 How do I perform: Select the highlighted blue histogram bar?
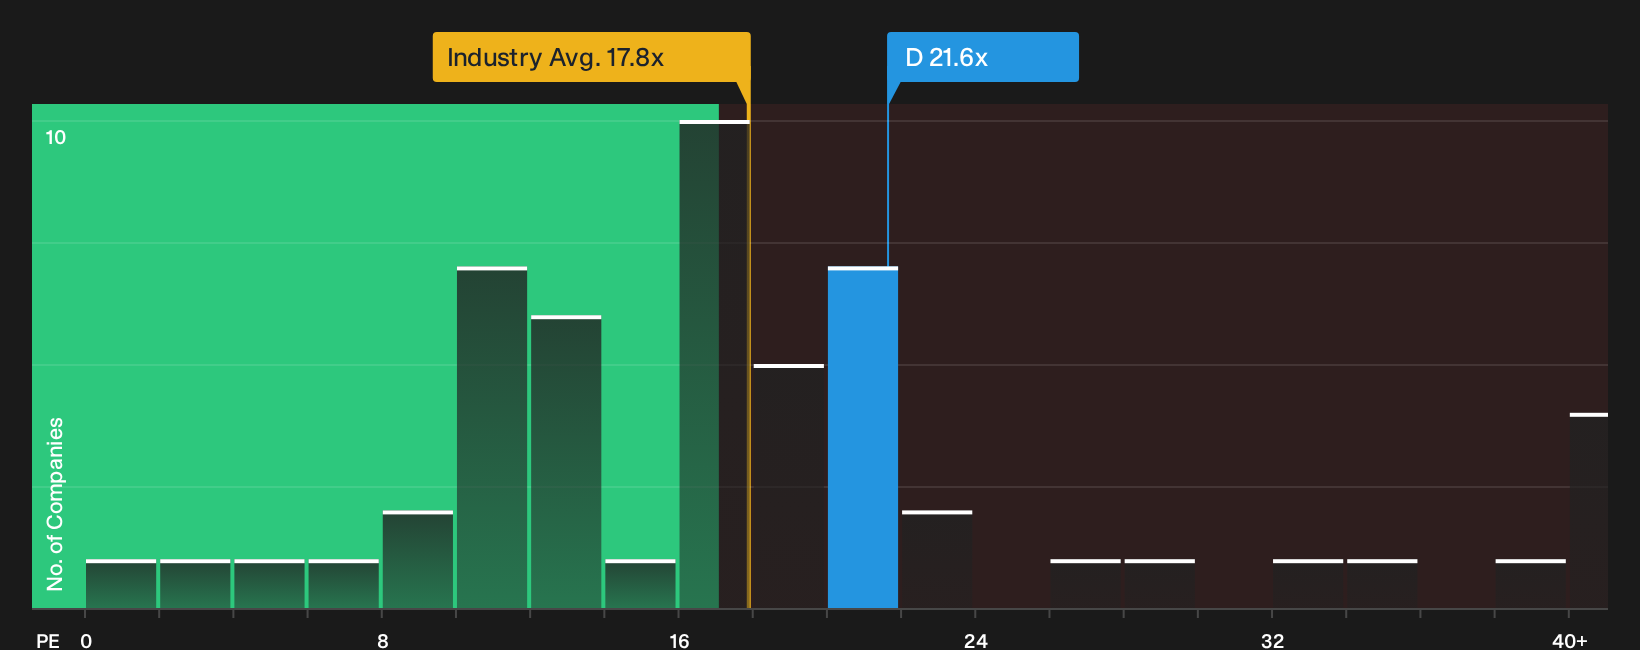coord(863,438)
